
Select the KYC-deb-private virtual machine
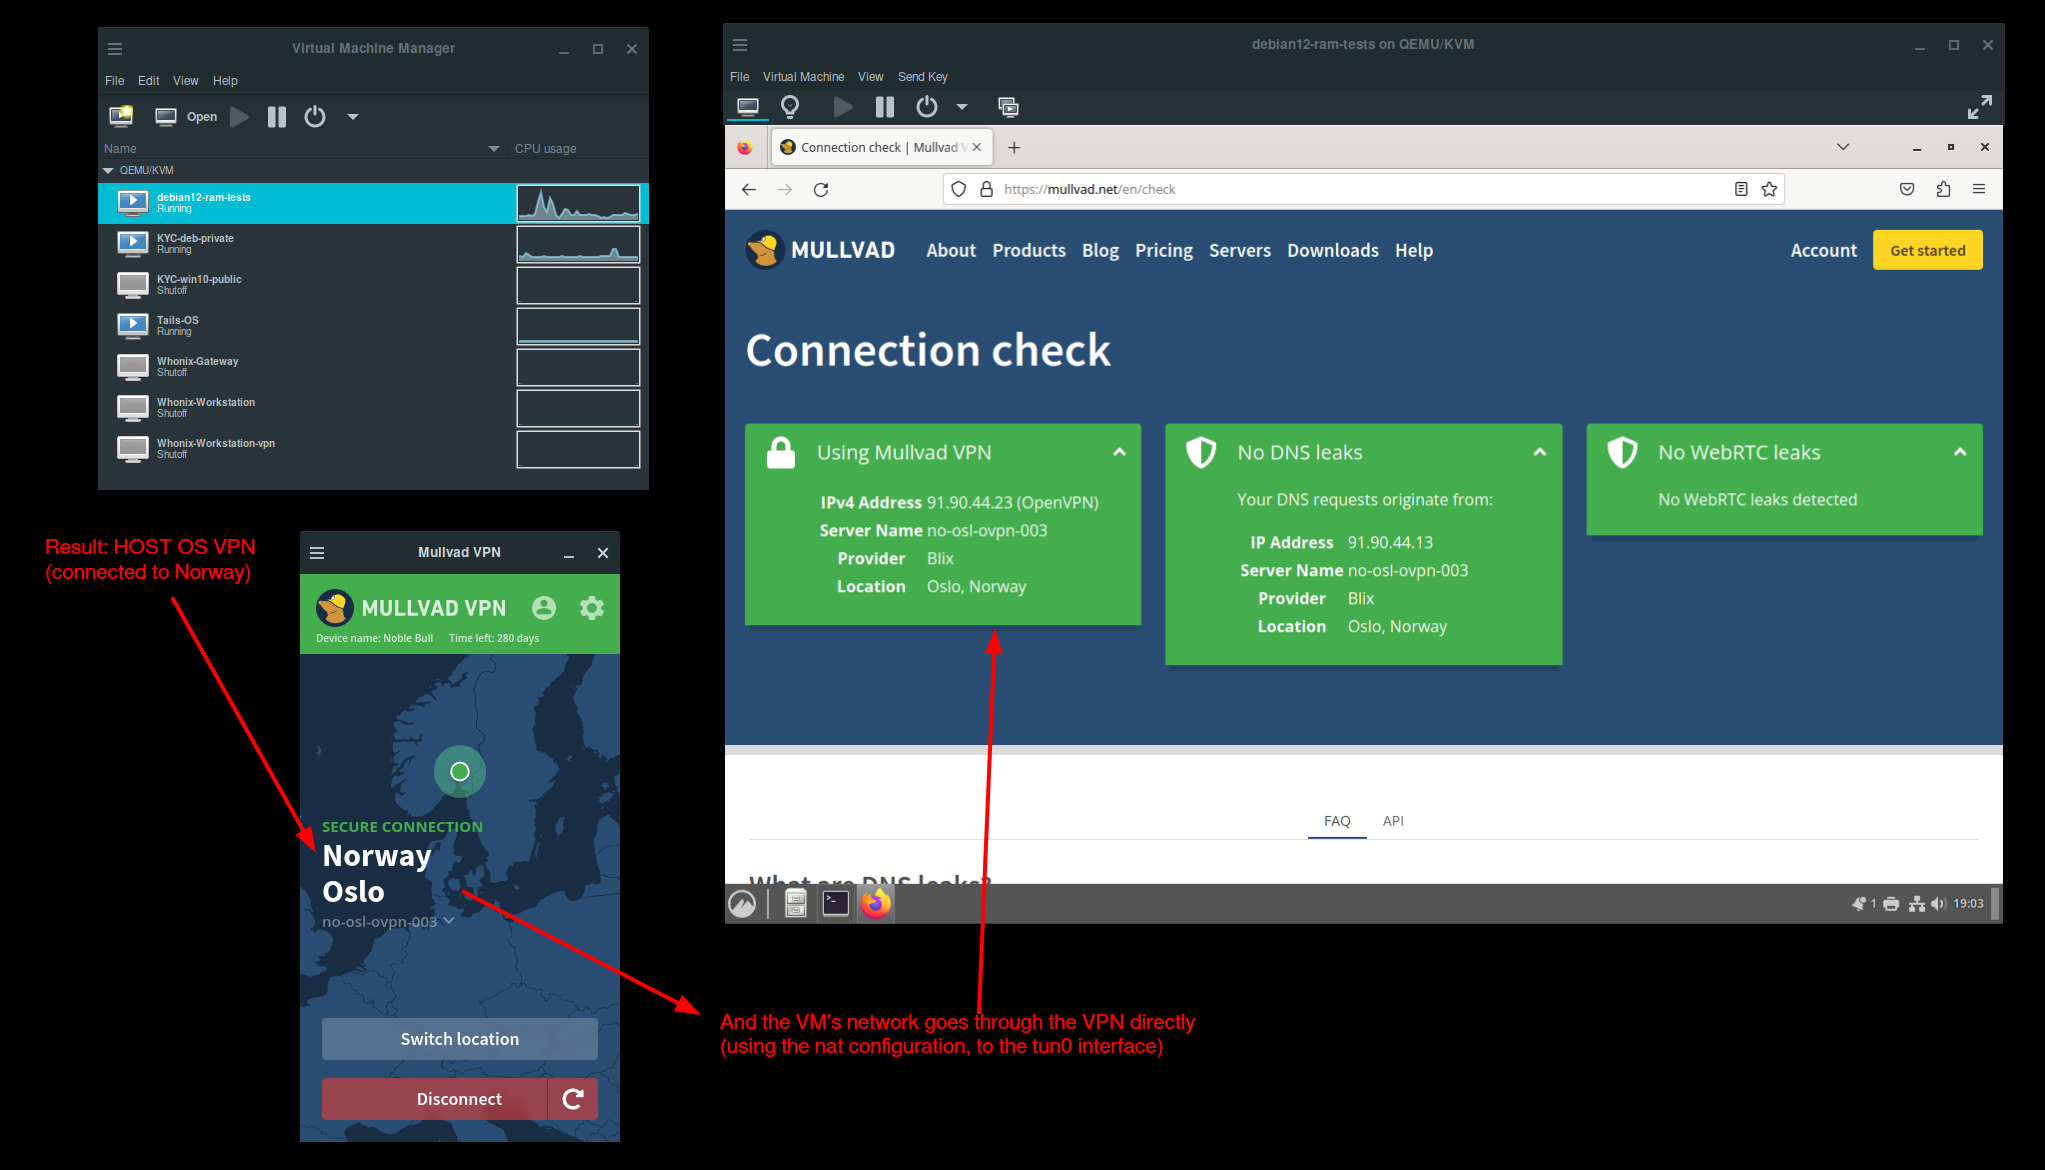click(x=372, y=244)
